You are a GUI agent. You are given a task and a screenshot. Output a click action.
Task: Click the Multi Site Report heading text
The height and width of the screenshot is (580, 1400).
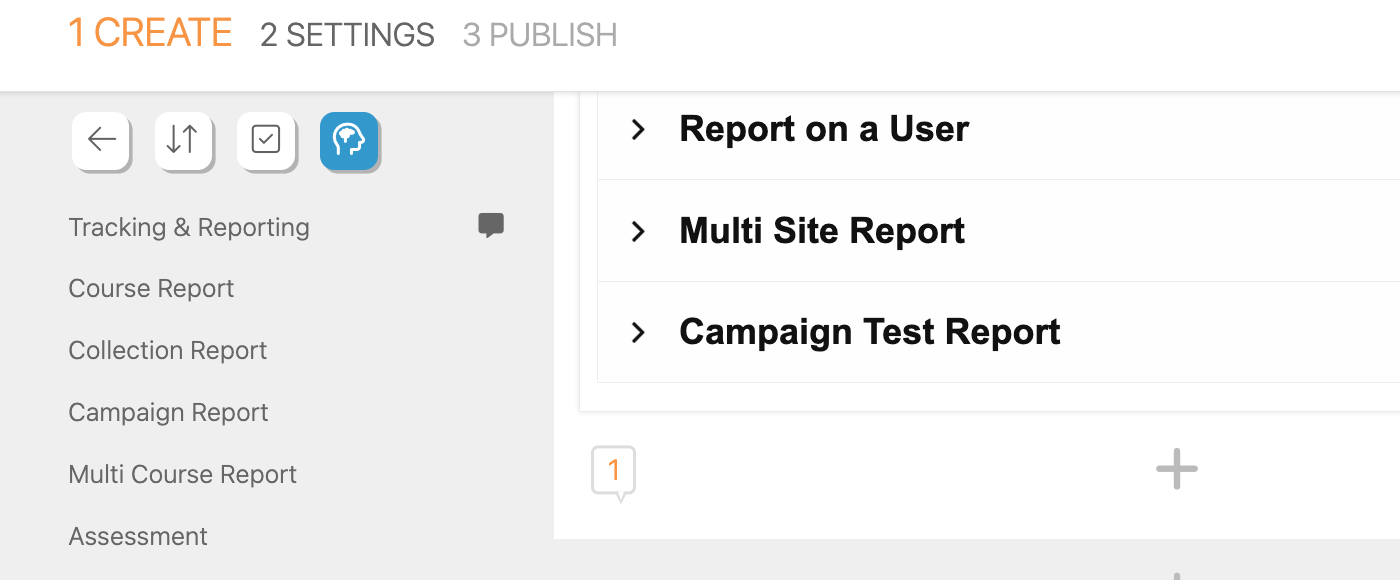[822, 232]
